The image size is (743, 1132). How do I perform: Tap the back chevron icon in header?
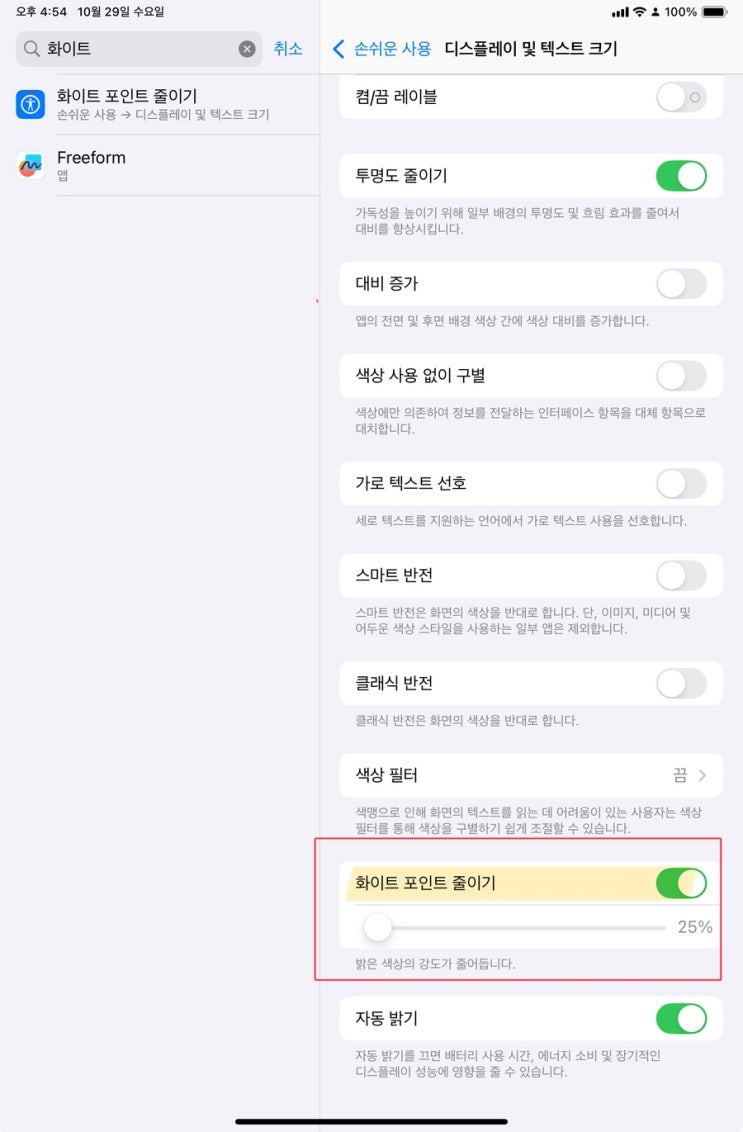tap(338, 48)
